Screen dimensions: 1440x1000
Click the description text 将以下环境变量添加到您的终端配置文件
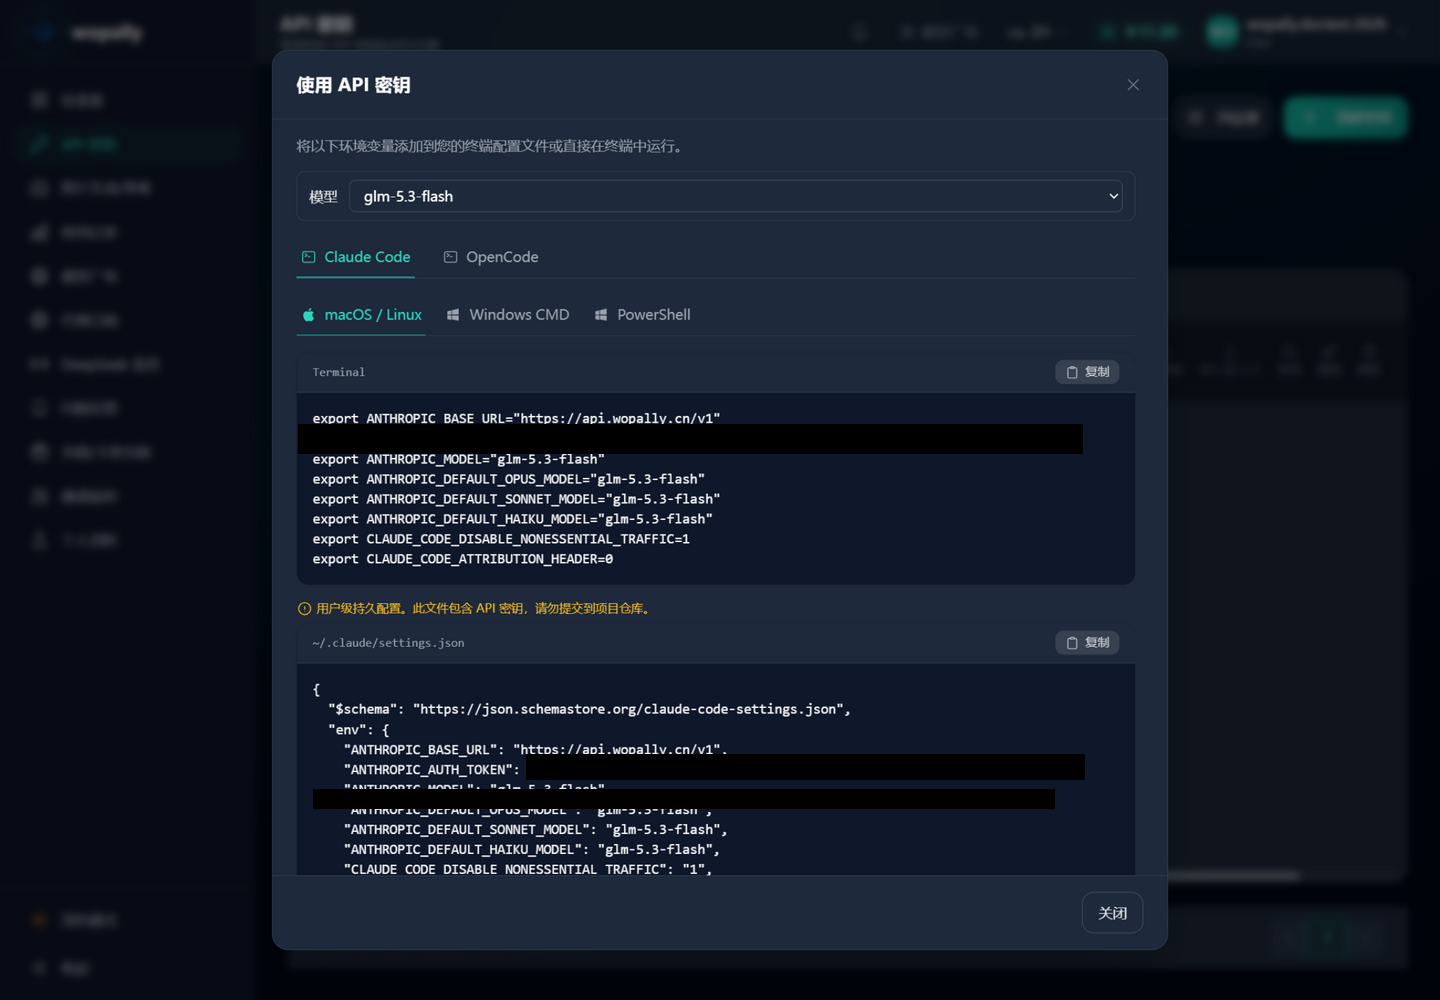point(491,146)
